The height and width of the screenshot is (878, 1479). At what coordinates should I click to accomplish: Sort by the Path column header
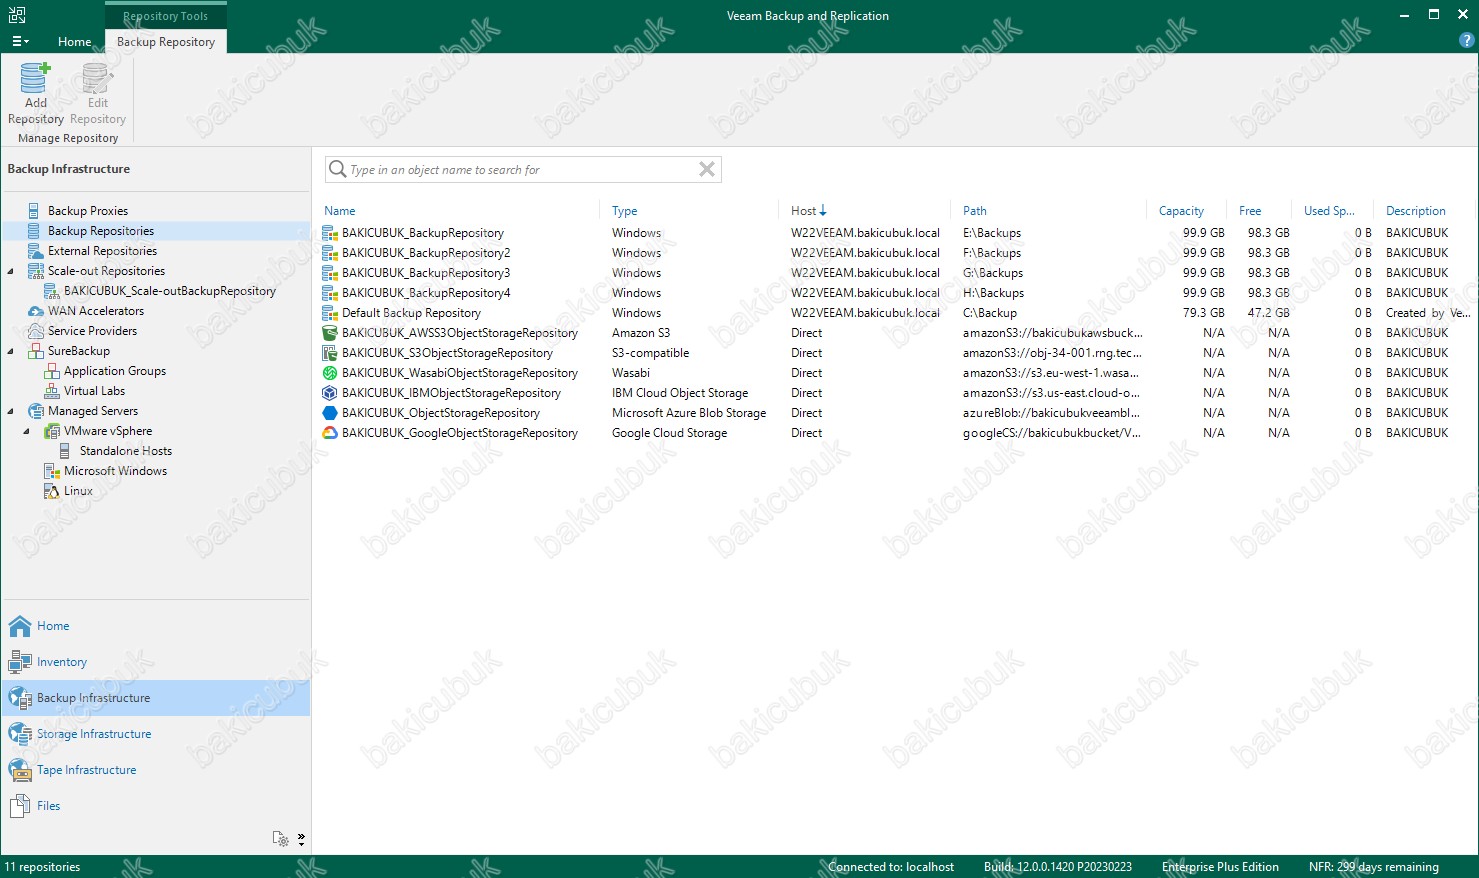[975, 211]
